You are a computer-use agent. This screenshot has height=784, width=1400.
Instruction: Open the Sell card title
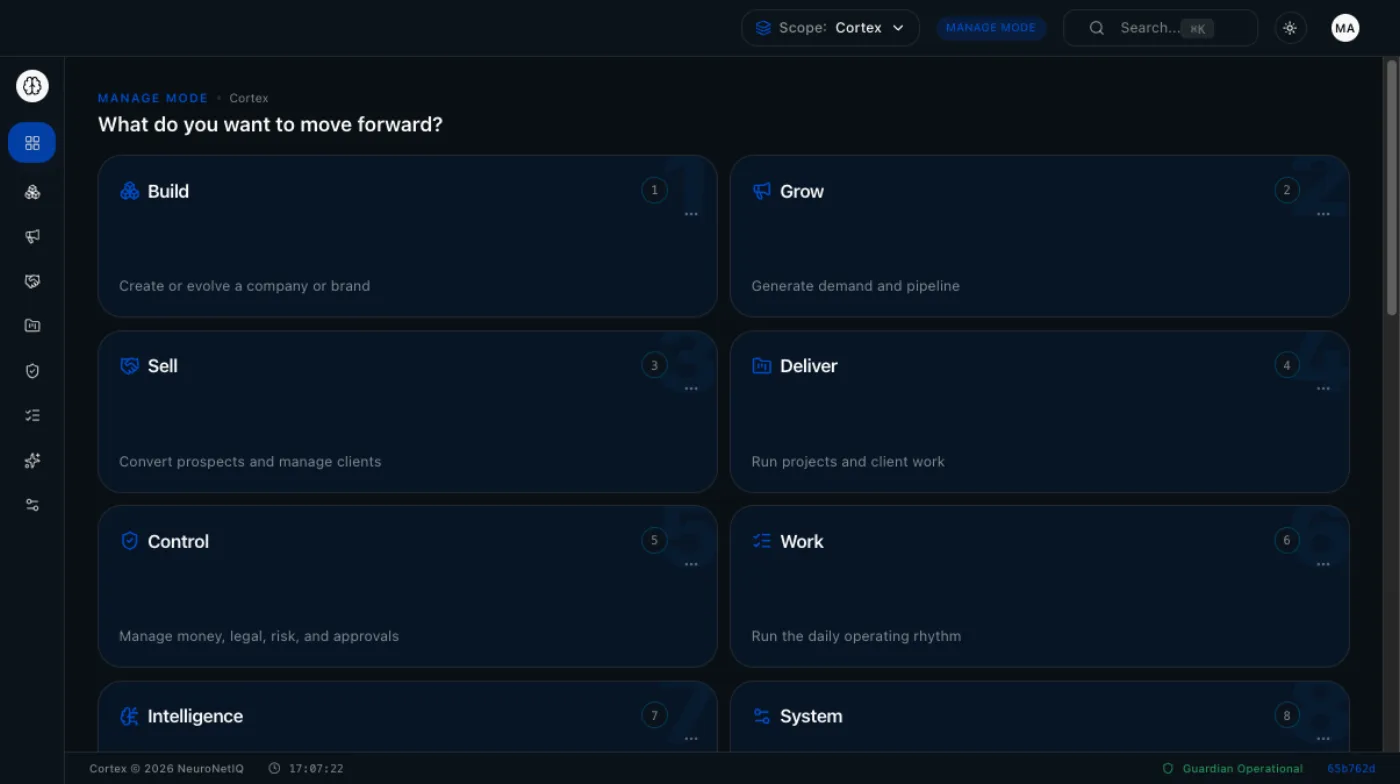pyautogui.click(x=163, y=366)
